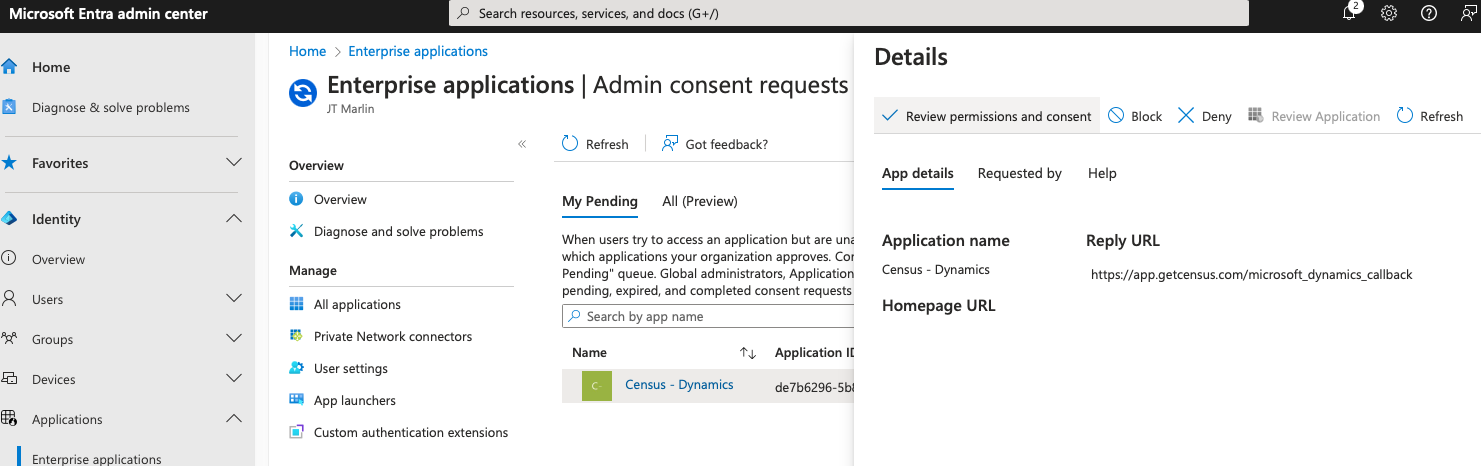Click the Refresh icon in Details panel
This screenshot has width=1481, height=466.
click(x=1405, y=116)
